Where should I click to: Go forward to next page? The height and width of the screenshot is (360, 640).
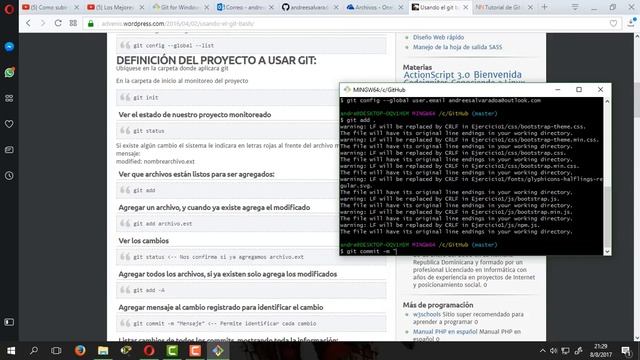[x=43, y=23]
